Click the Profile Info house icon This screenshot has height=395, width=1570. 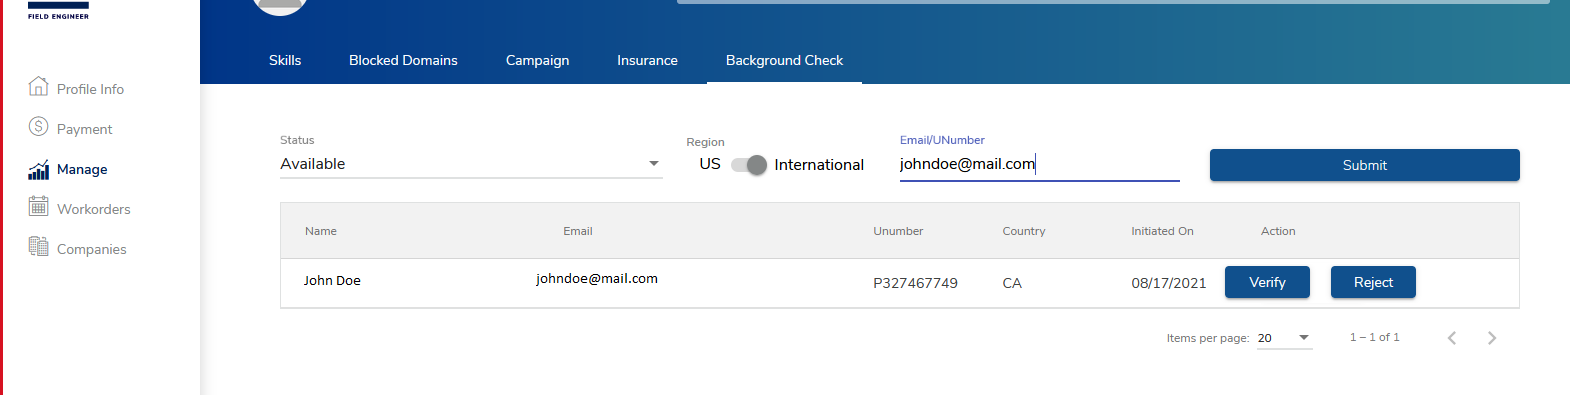click(x=38, y=86)
